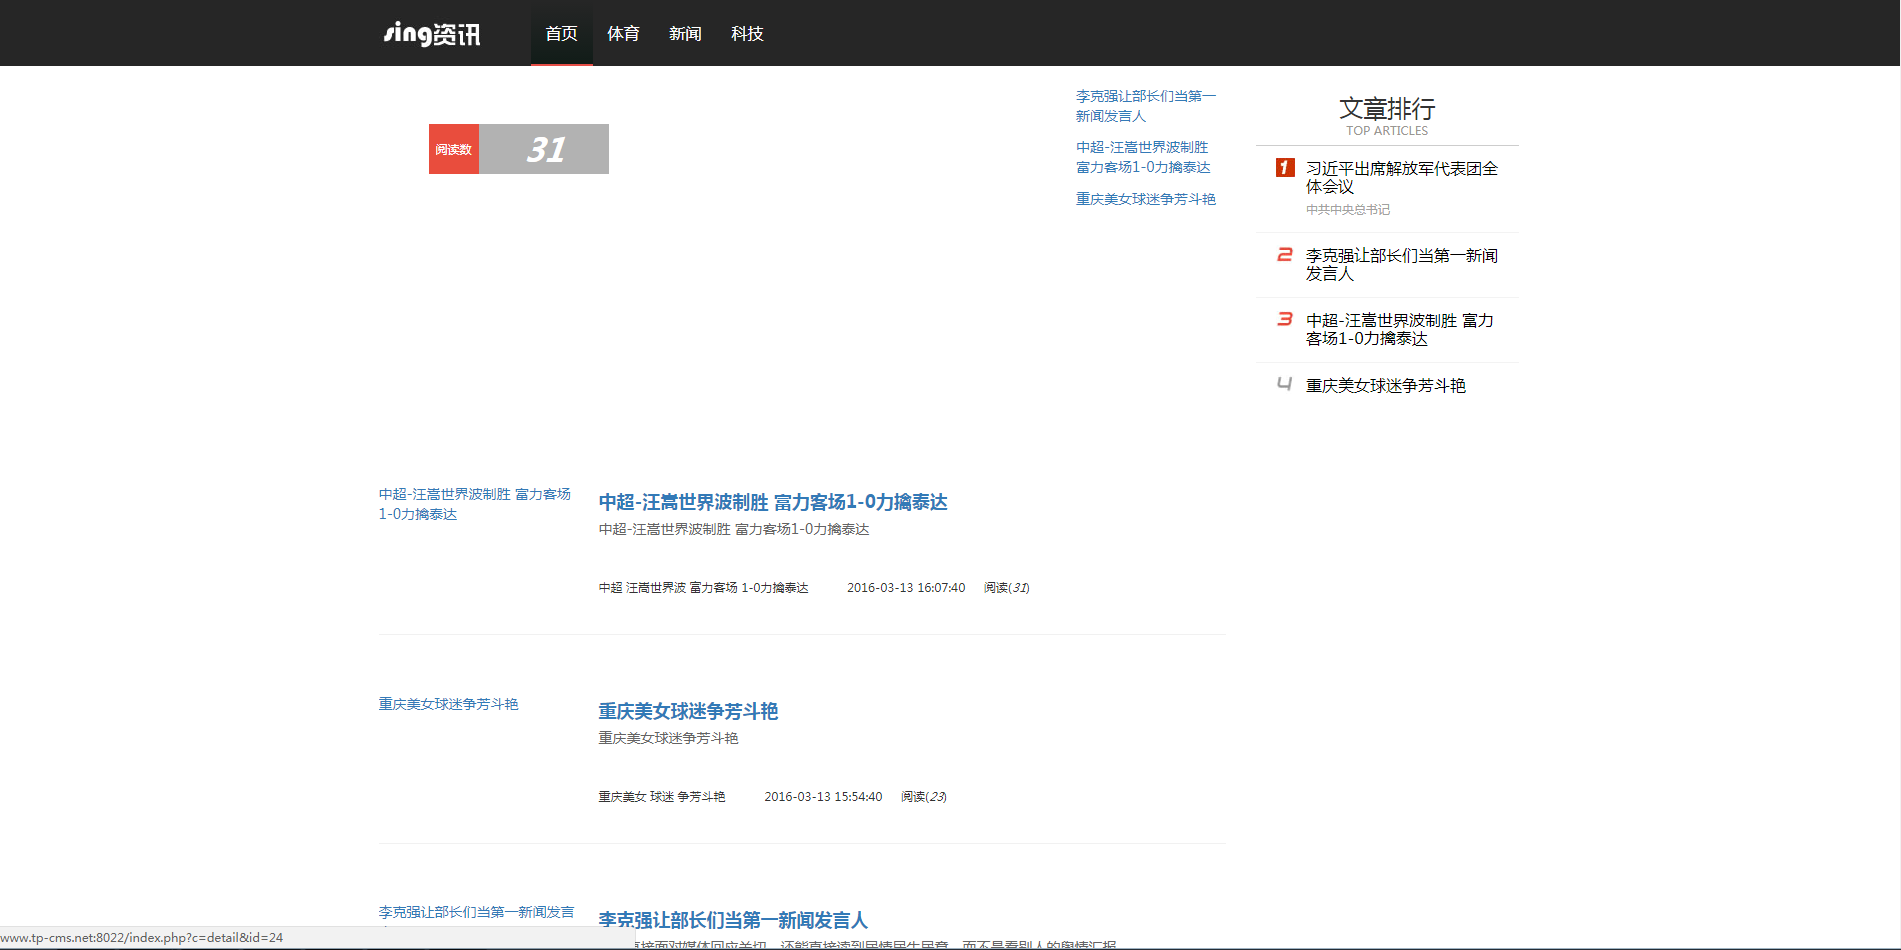The width and height of the screenshot is (1901, 950).
Task: Select the 科技 navigation tab
Action: pyautogui.click(x=747, y=33)
